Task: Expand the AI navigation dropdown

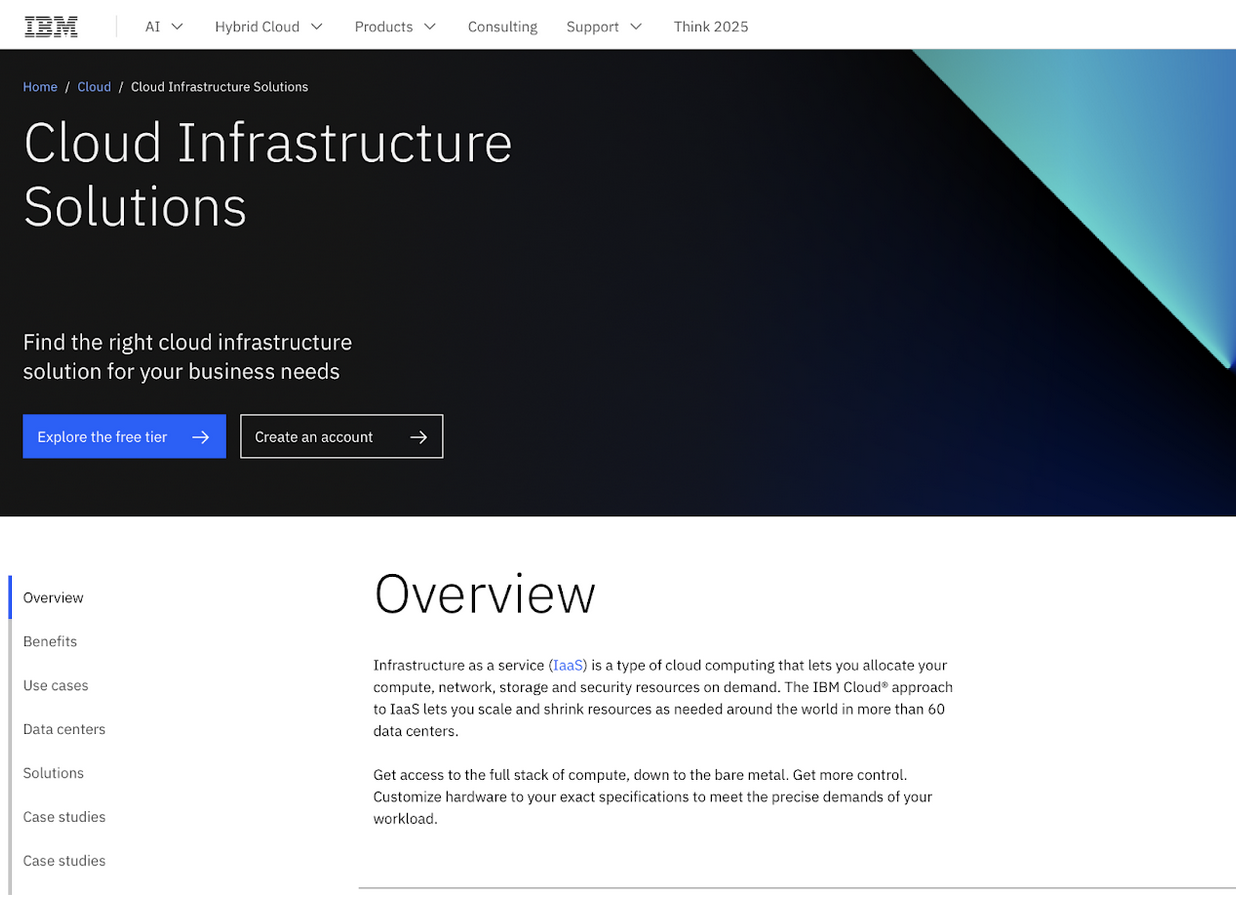Action: [176, 27]
